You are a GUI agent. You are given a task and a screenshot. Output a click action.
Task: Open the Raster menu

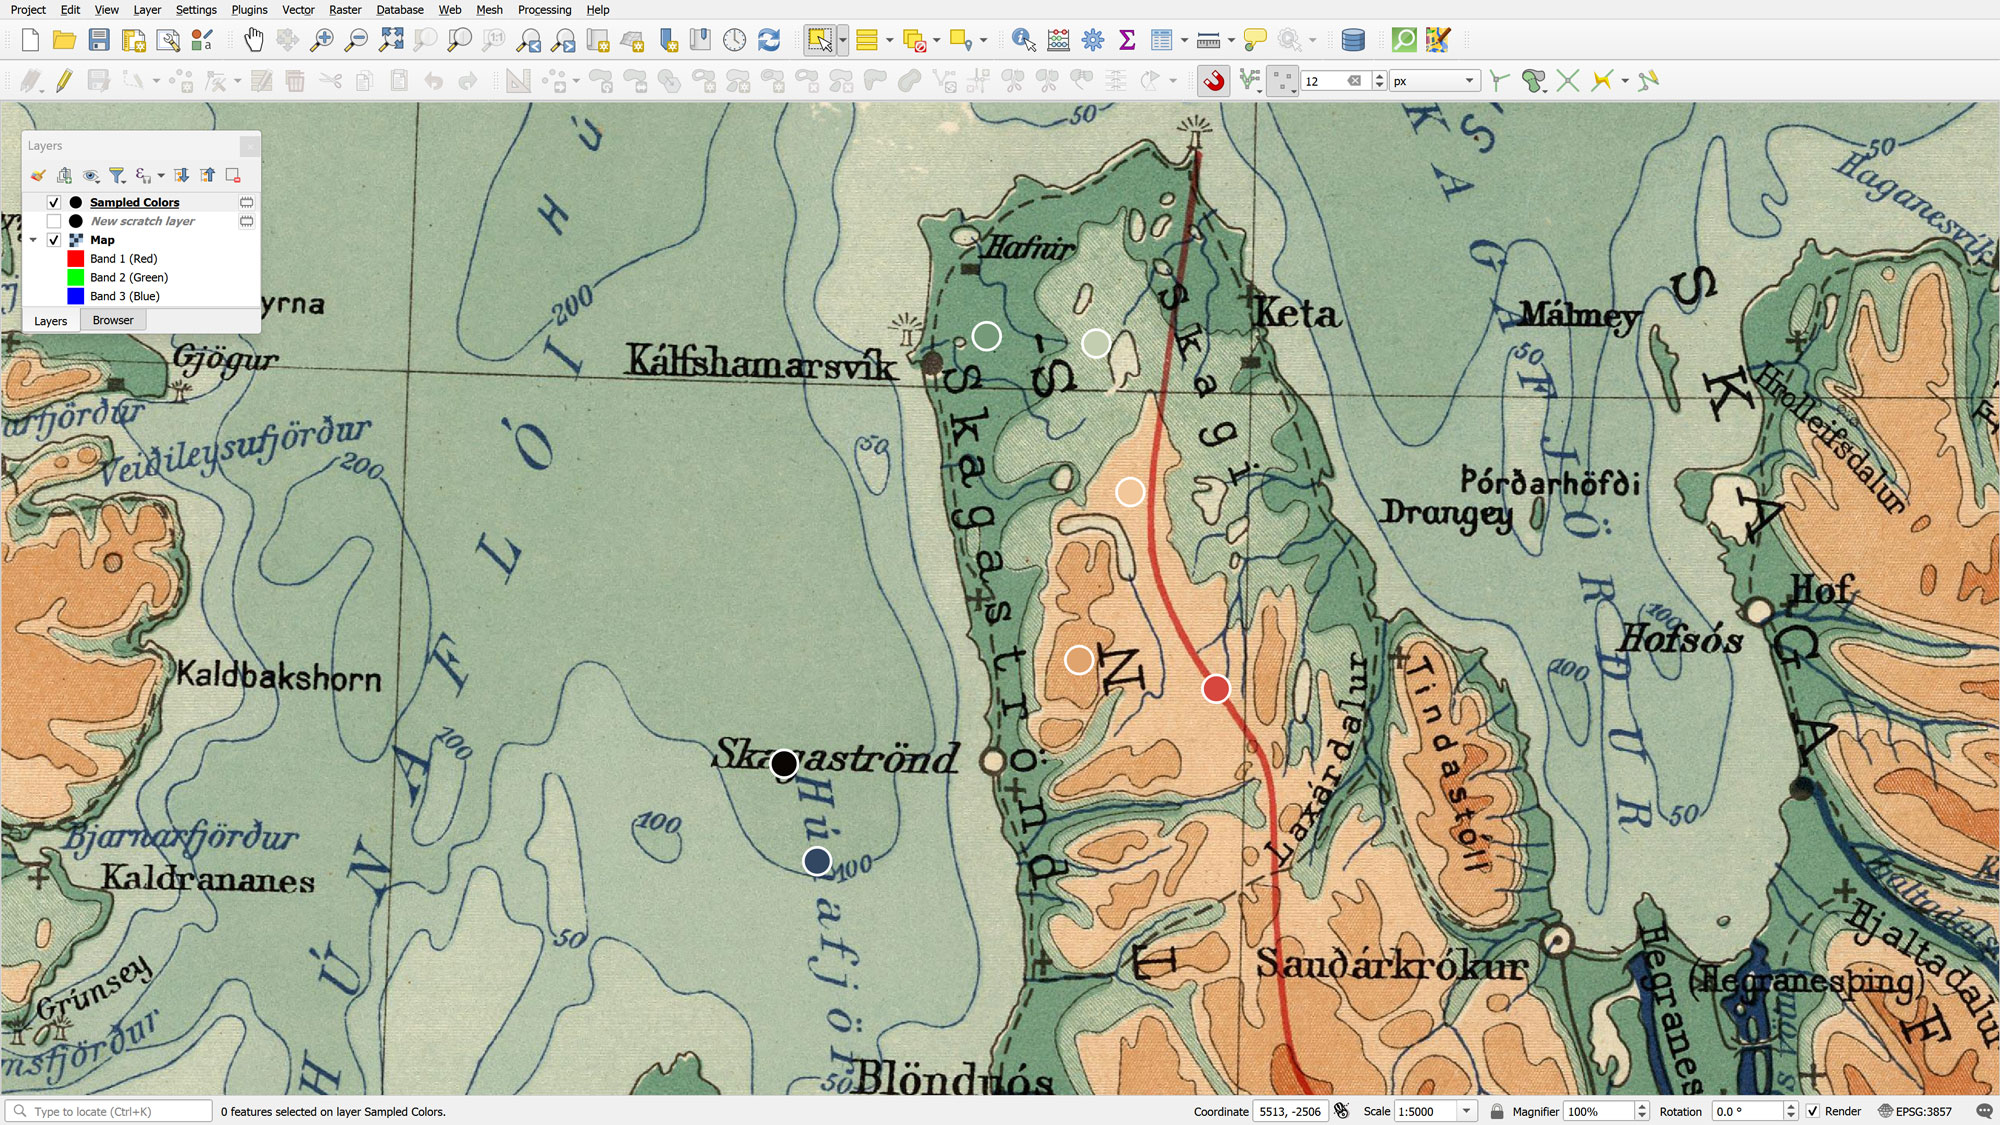click(x=345, y=9)
